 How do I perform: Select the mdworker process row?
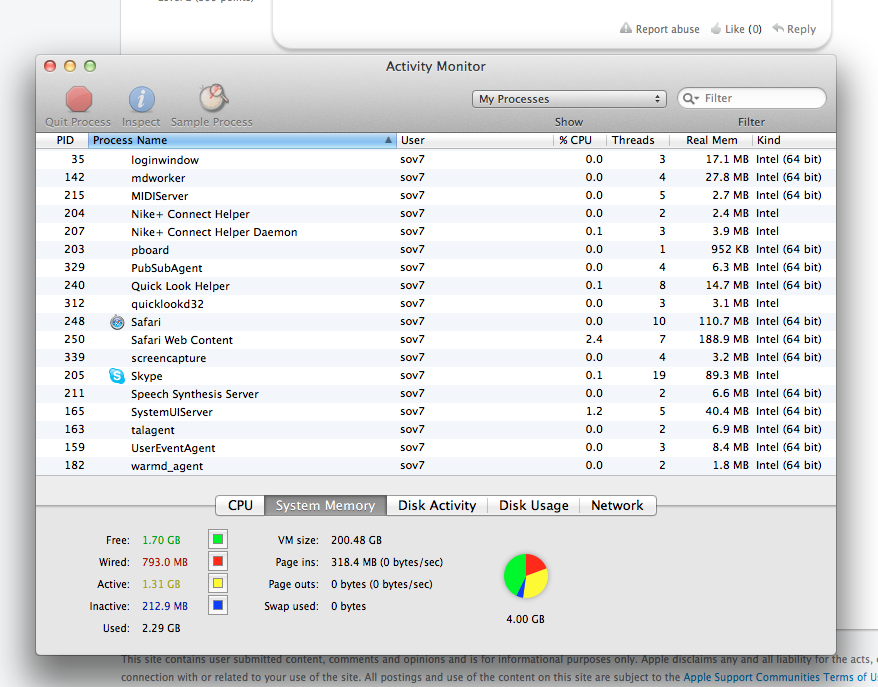(436, 177)
